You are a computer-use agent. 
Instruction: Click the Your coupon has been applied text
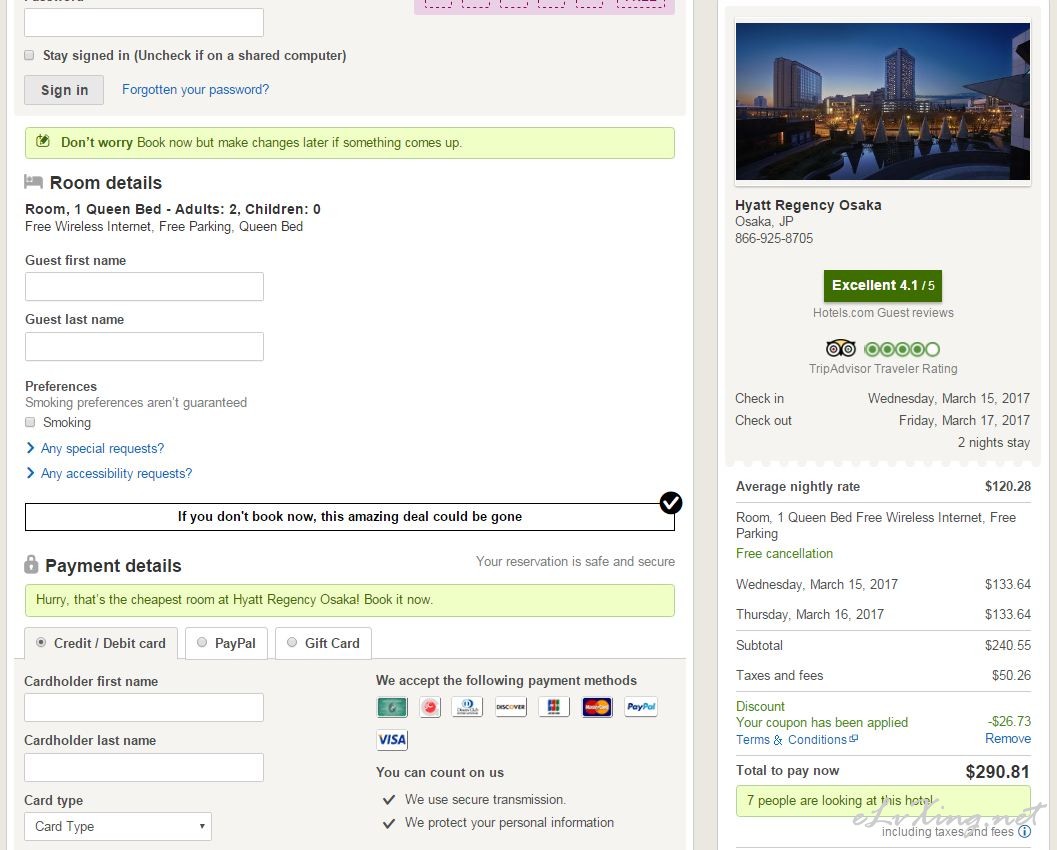pyautogui.click(x=822, y=723)
